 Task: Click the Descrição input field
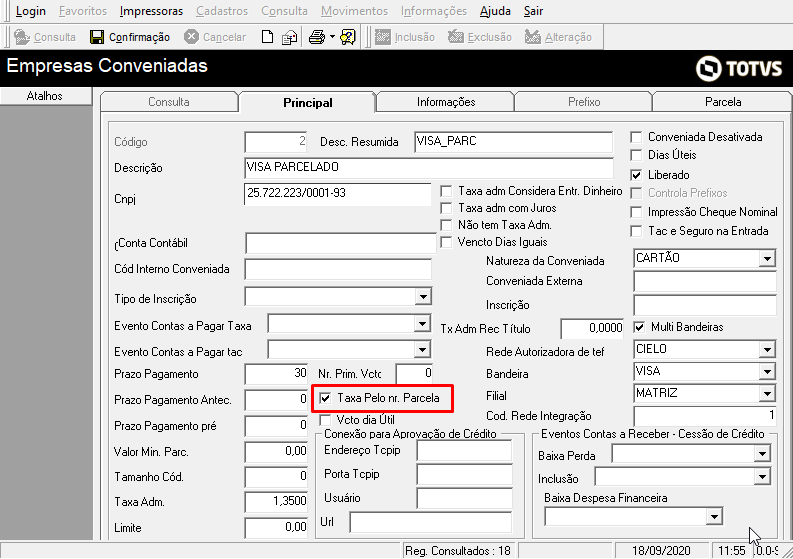point(429,168)
